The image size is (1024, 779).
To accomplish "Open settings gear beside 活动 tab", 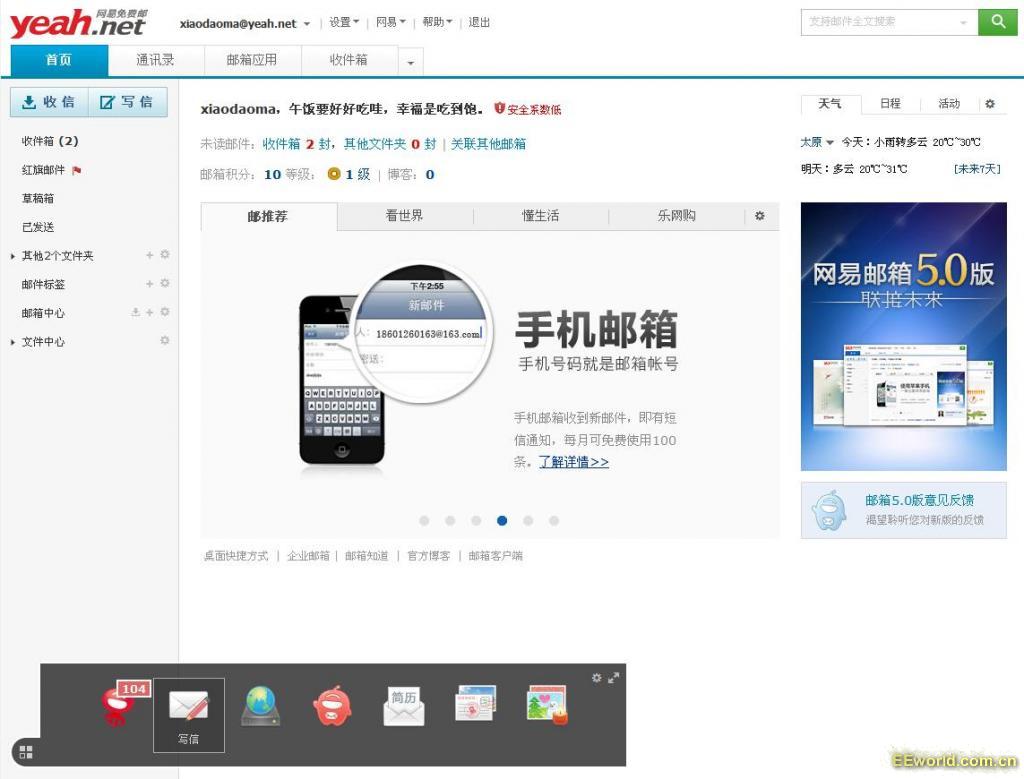I will 990,104.
